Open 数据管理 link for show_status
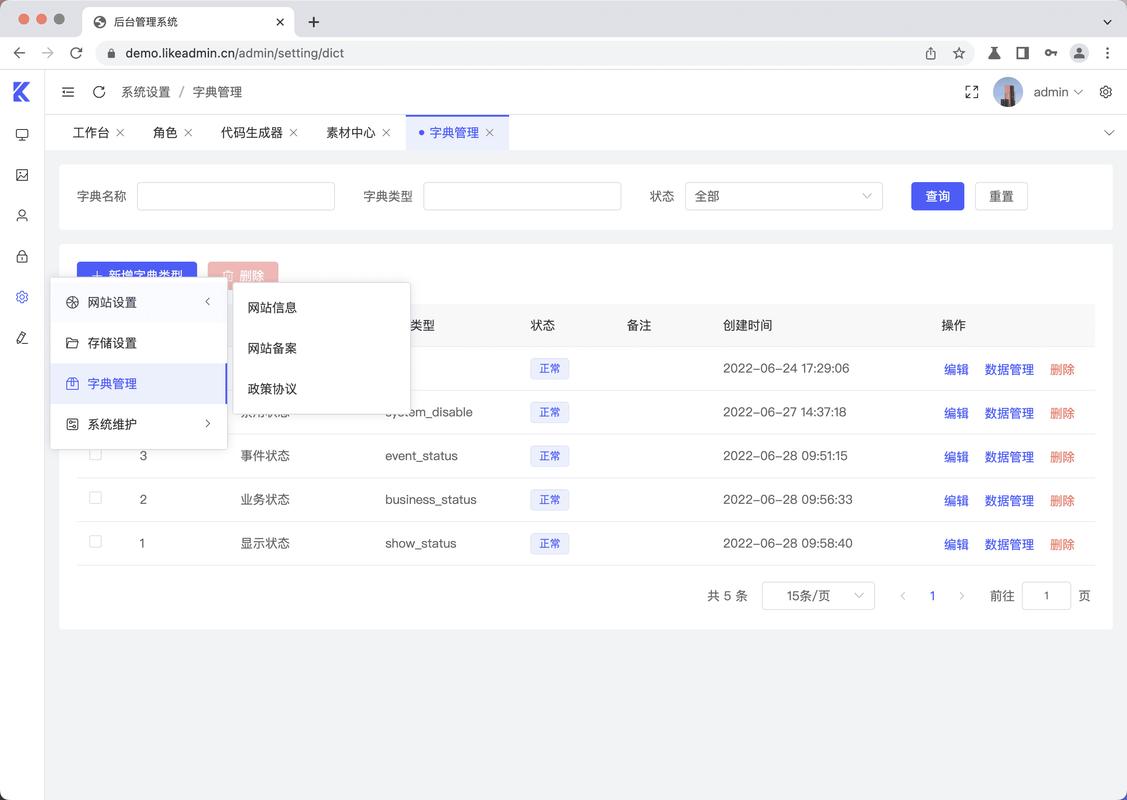 click(x=1009, y=544)
